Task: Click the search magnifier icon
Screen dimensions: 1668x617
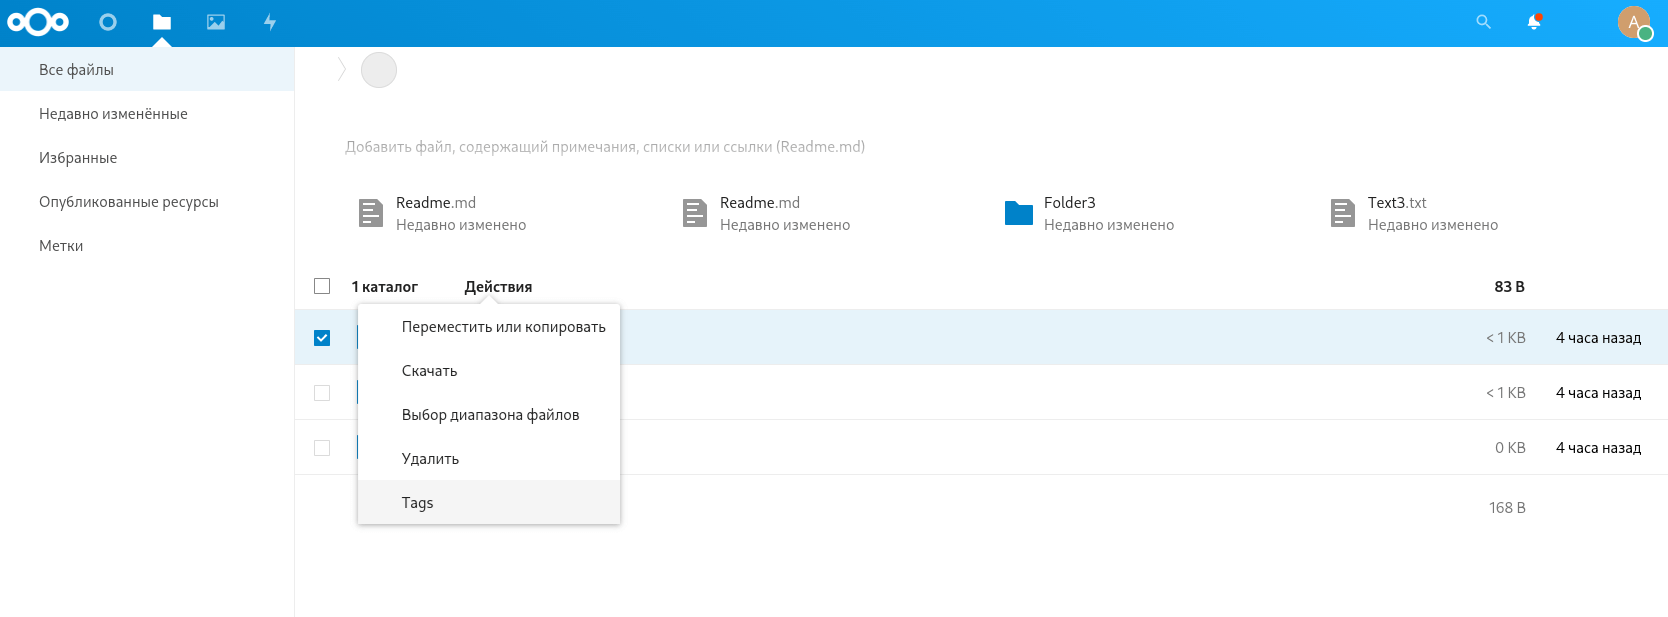Action: pos(1483,22)
